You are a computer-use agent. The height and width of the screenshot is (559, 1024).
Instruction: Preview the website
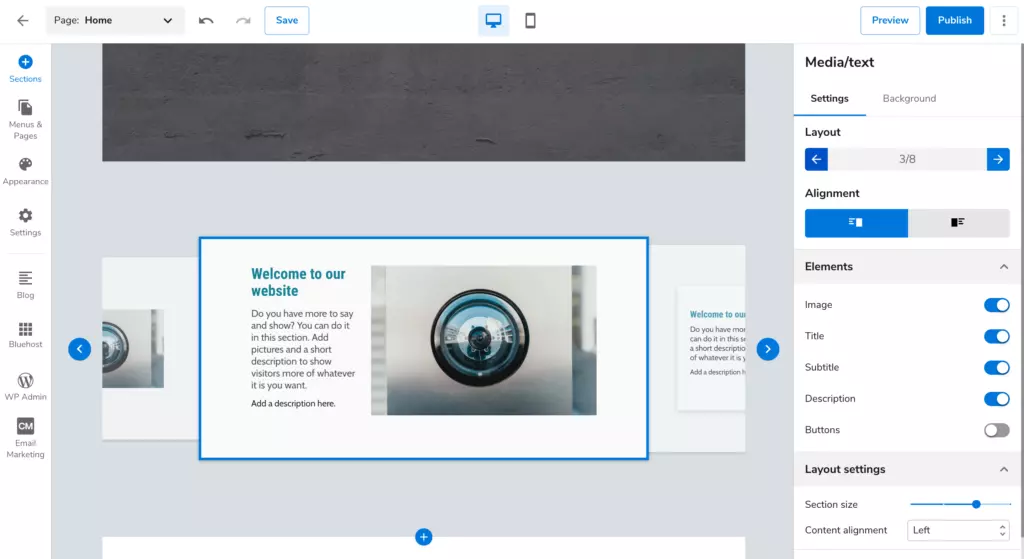tap(889, 20)
